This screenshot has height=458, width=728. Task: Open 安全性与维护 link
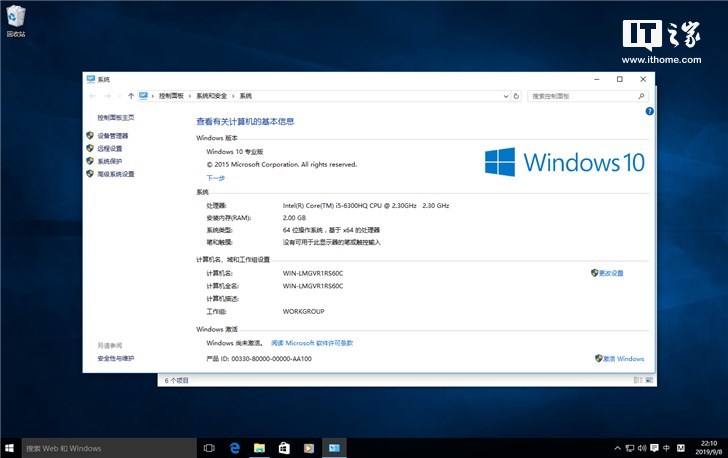tap(116, 359)
